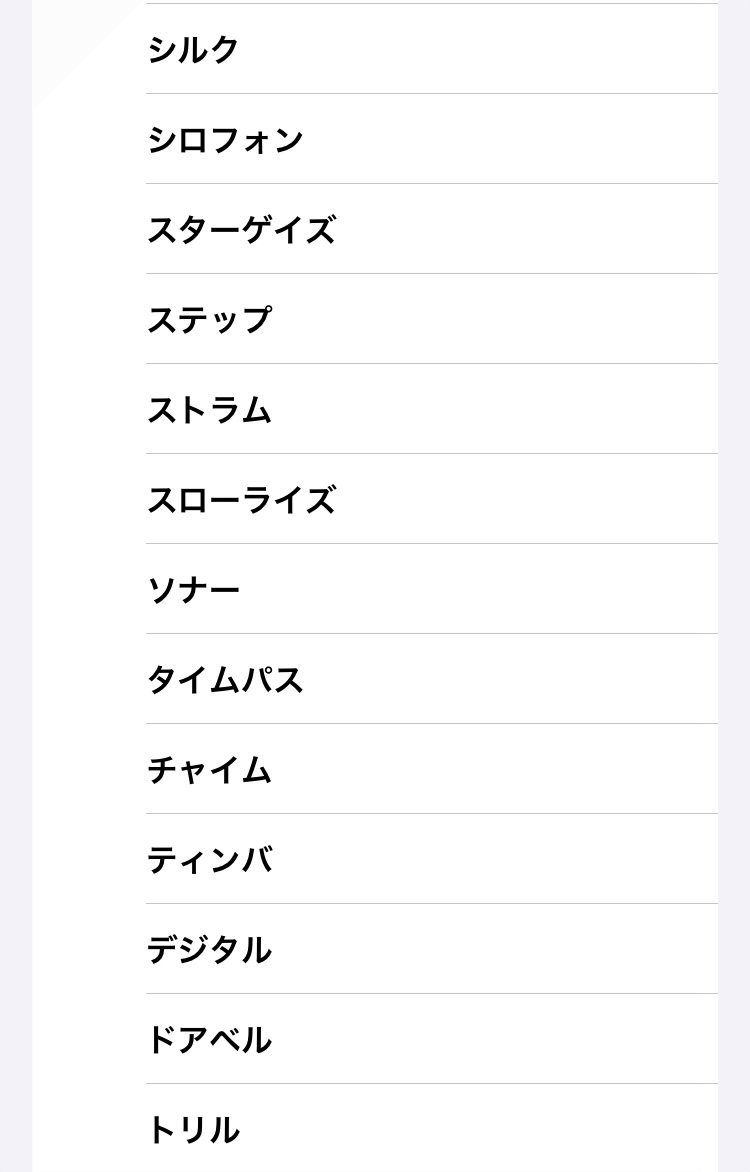Choose チャイム as the sound

(209, 769)
